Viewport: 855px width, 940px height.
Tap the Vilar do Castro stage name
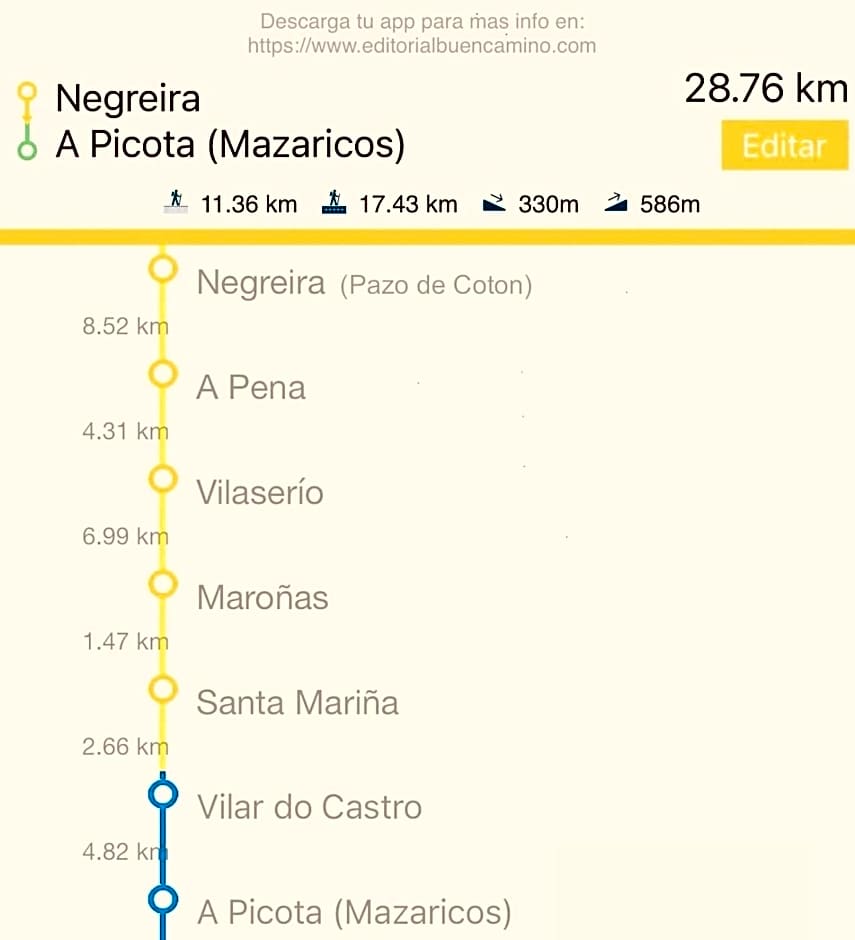(309, 807)
